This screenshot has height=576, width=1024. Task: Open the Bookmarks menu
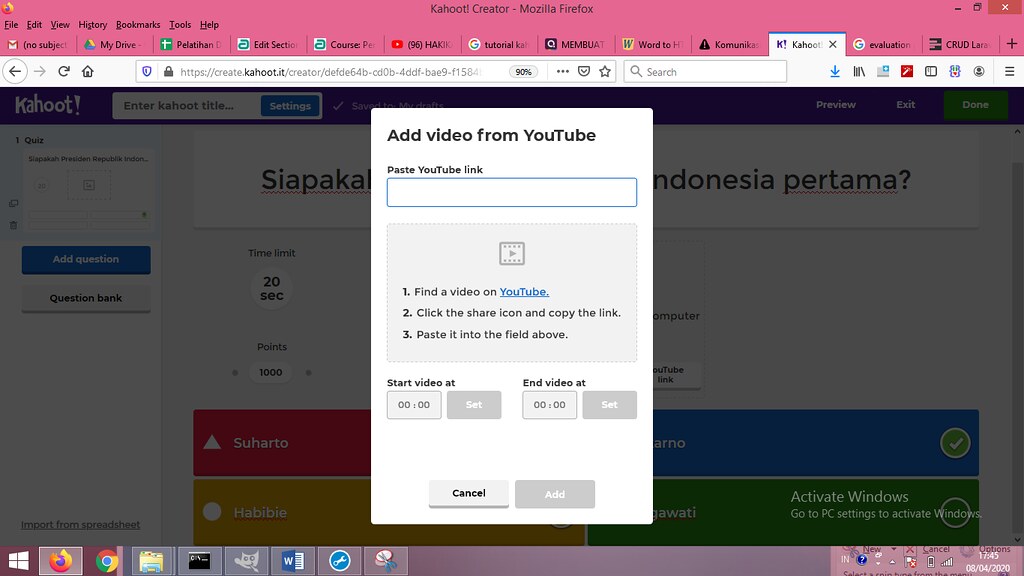(x=138, y=25)
